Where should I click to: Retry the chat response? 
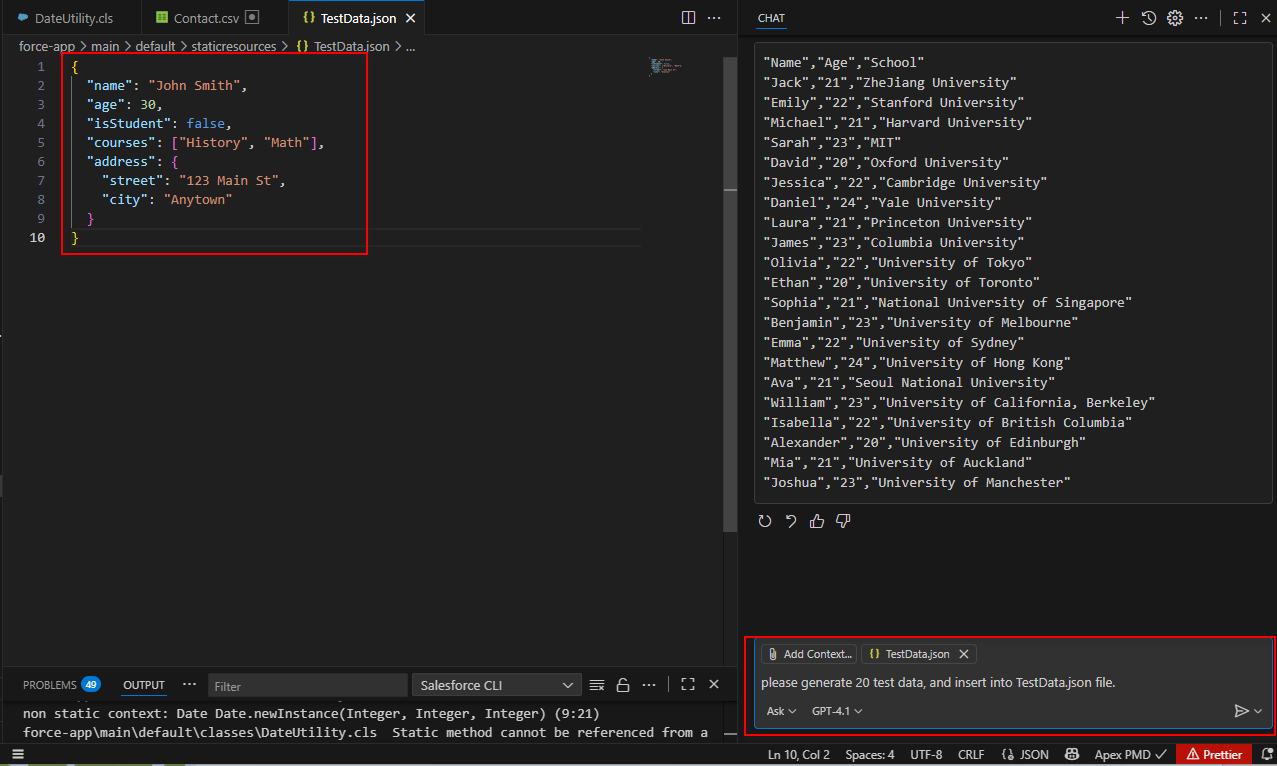[765, 521]
